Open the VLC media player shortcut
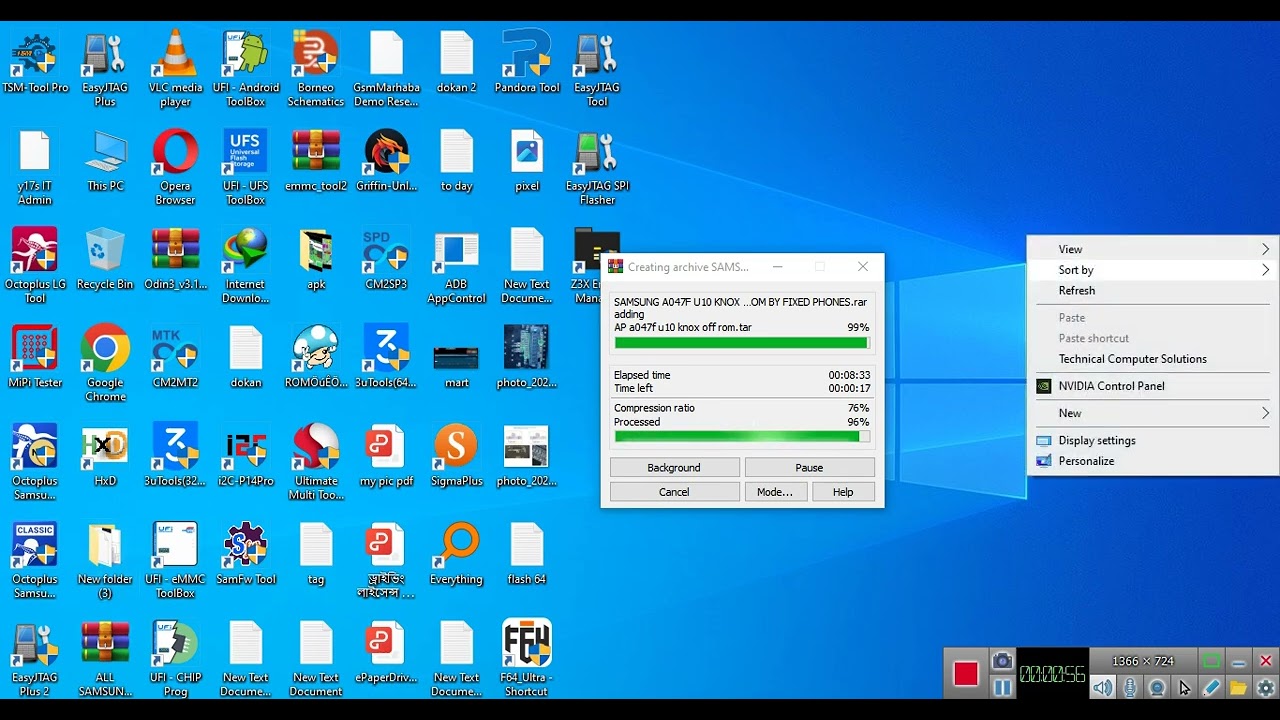The width and height of the screenshot is (1280, 720). coord(175,68)
